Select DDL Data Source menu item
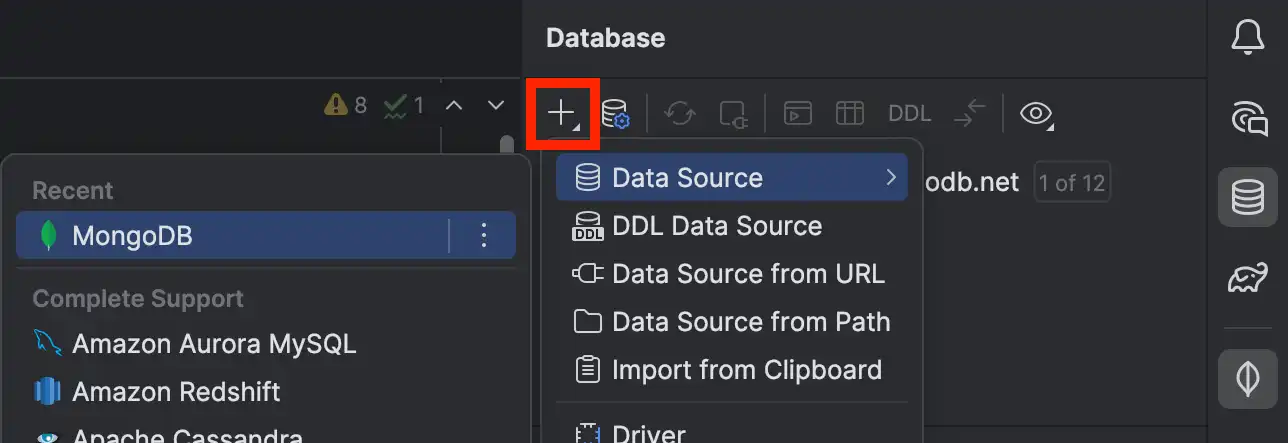 pyautogui.click(x=716, y=226)
